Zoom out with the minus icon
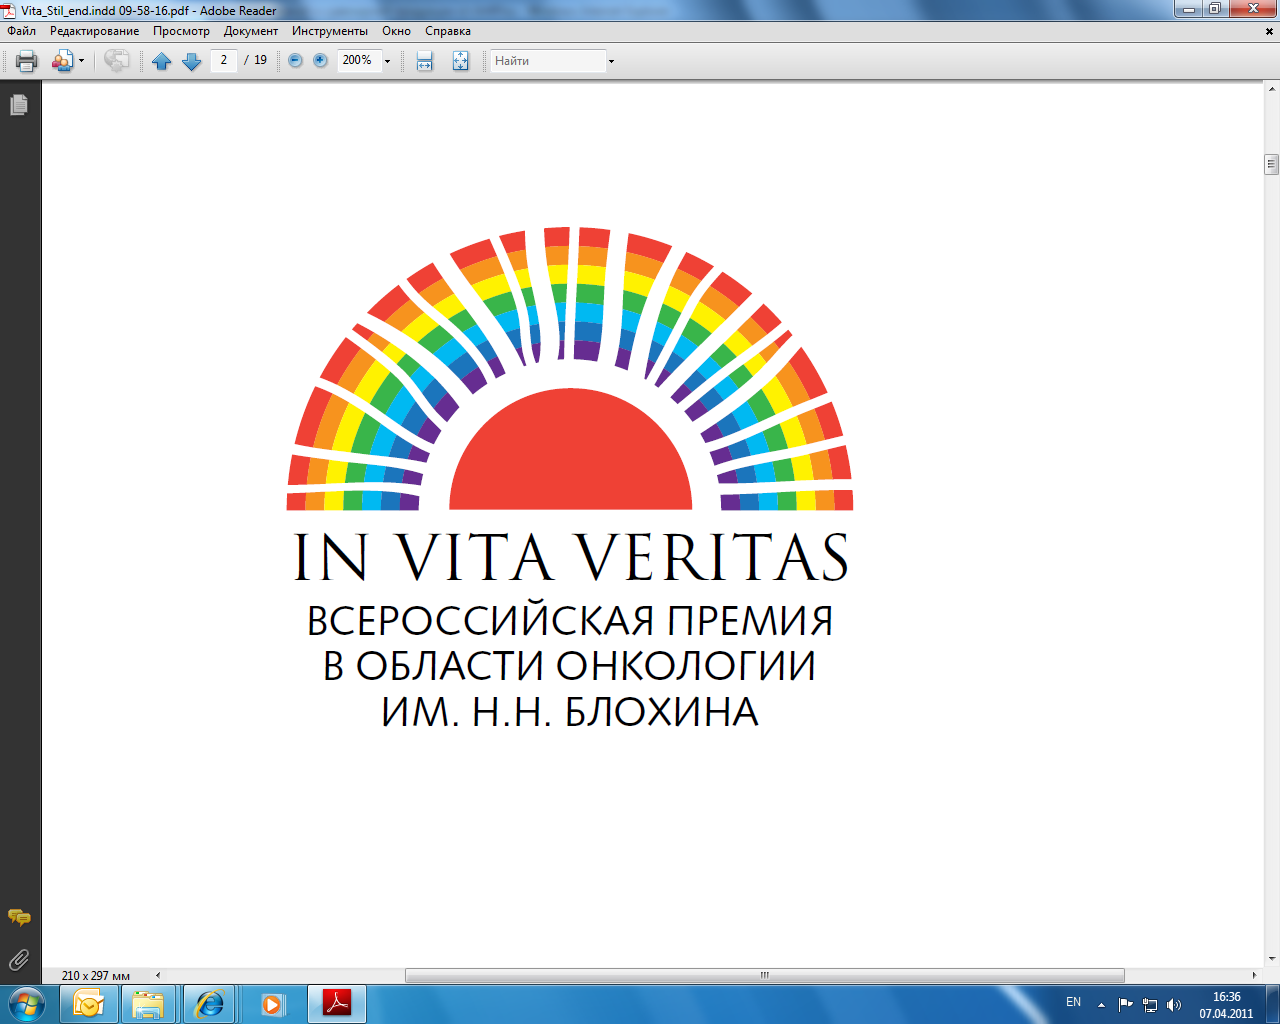Viewport: 1280px width, 1024px height. [x=295, y=60]
